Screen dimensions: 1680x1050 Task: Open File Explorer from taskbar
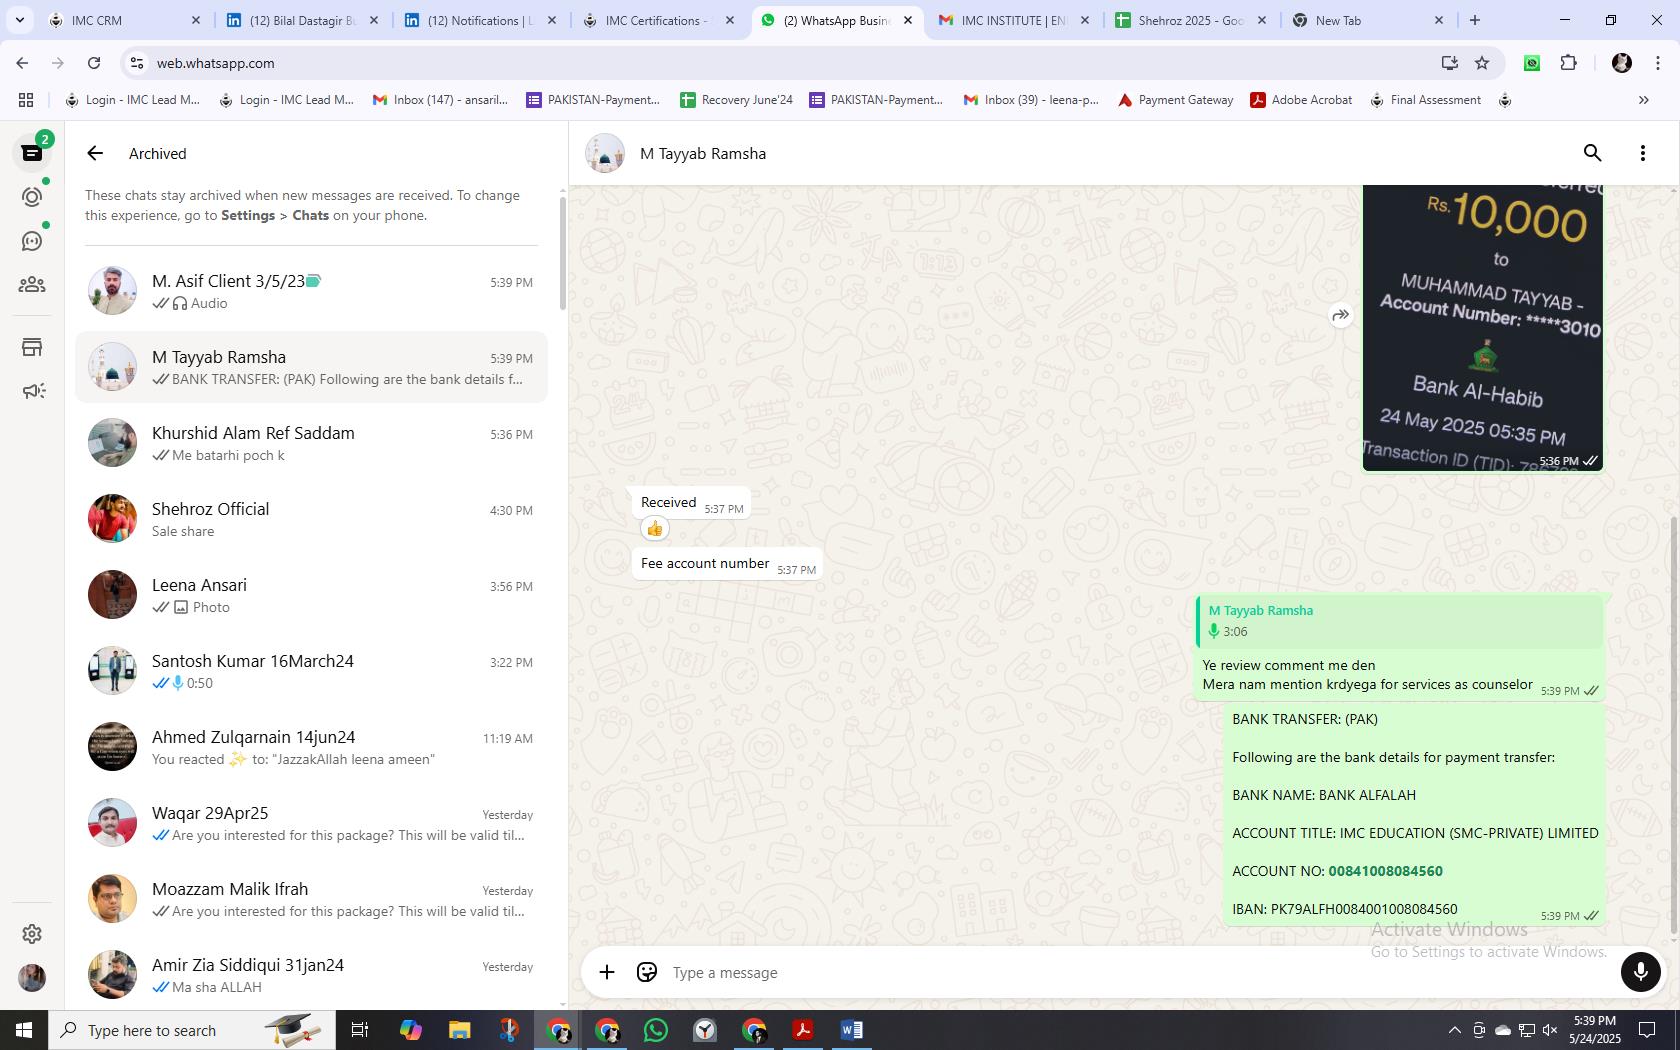(459, 1030)
